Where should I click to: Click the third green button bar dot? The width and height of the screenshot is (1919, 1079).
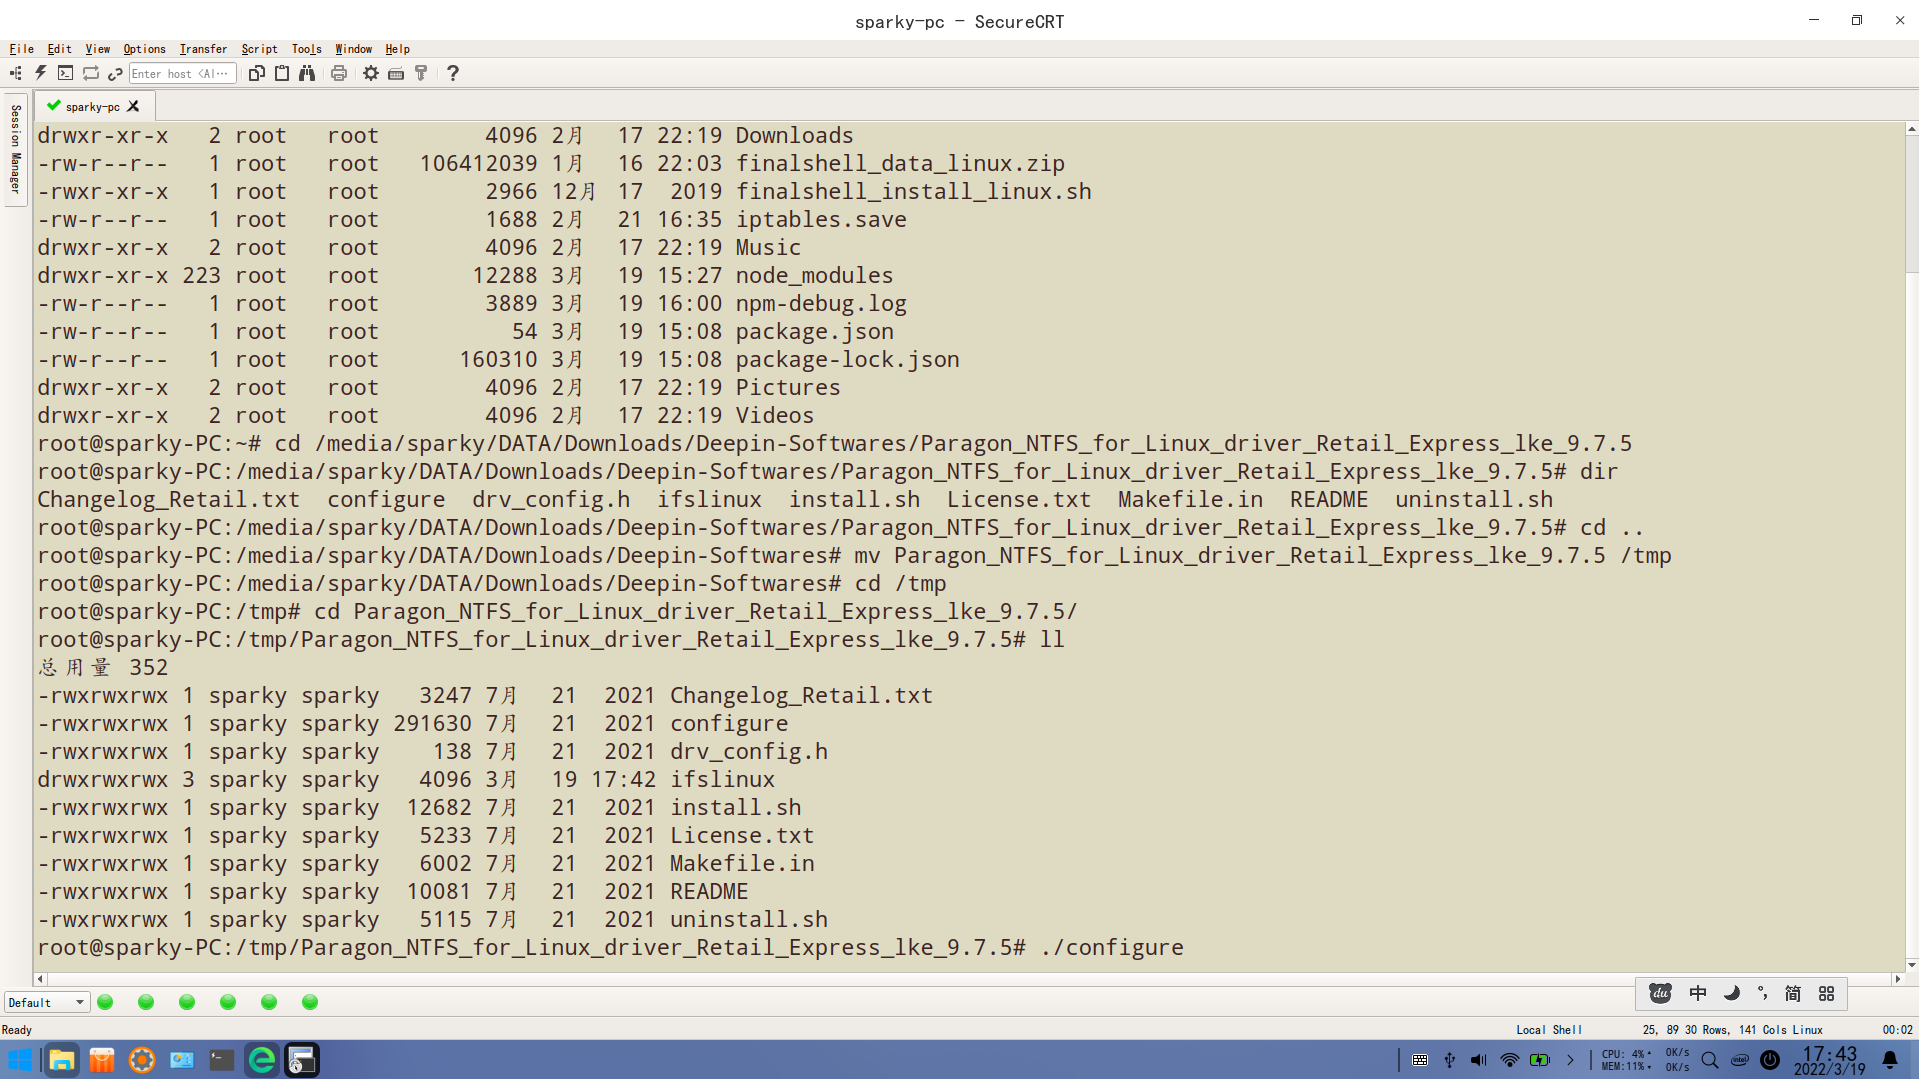(187, 1002)
